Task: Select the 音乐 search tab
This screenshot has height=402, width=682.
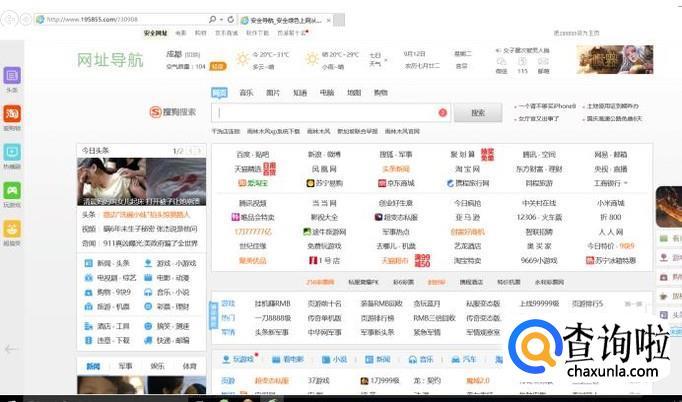Action: point(246,93)
